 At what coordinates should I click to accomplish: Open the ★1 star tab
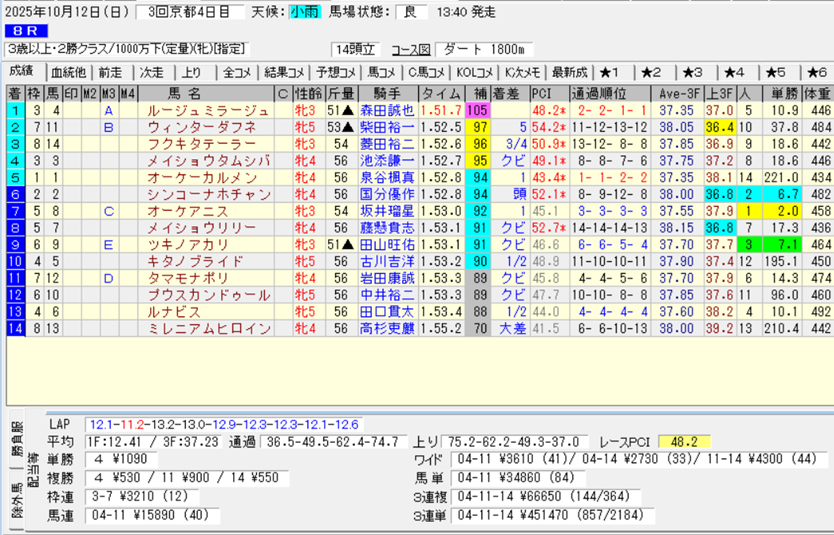coord(612,72)
